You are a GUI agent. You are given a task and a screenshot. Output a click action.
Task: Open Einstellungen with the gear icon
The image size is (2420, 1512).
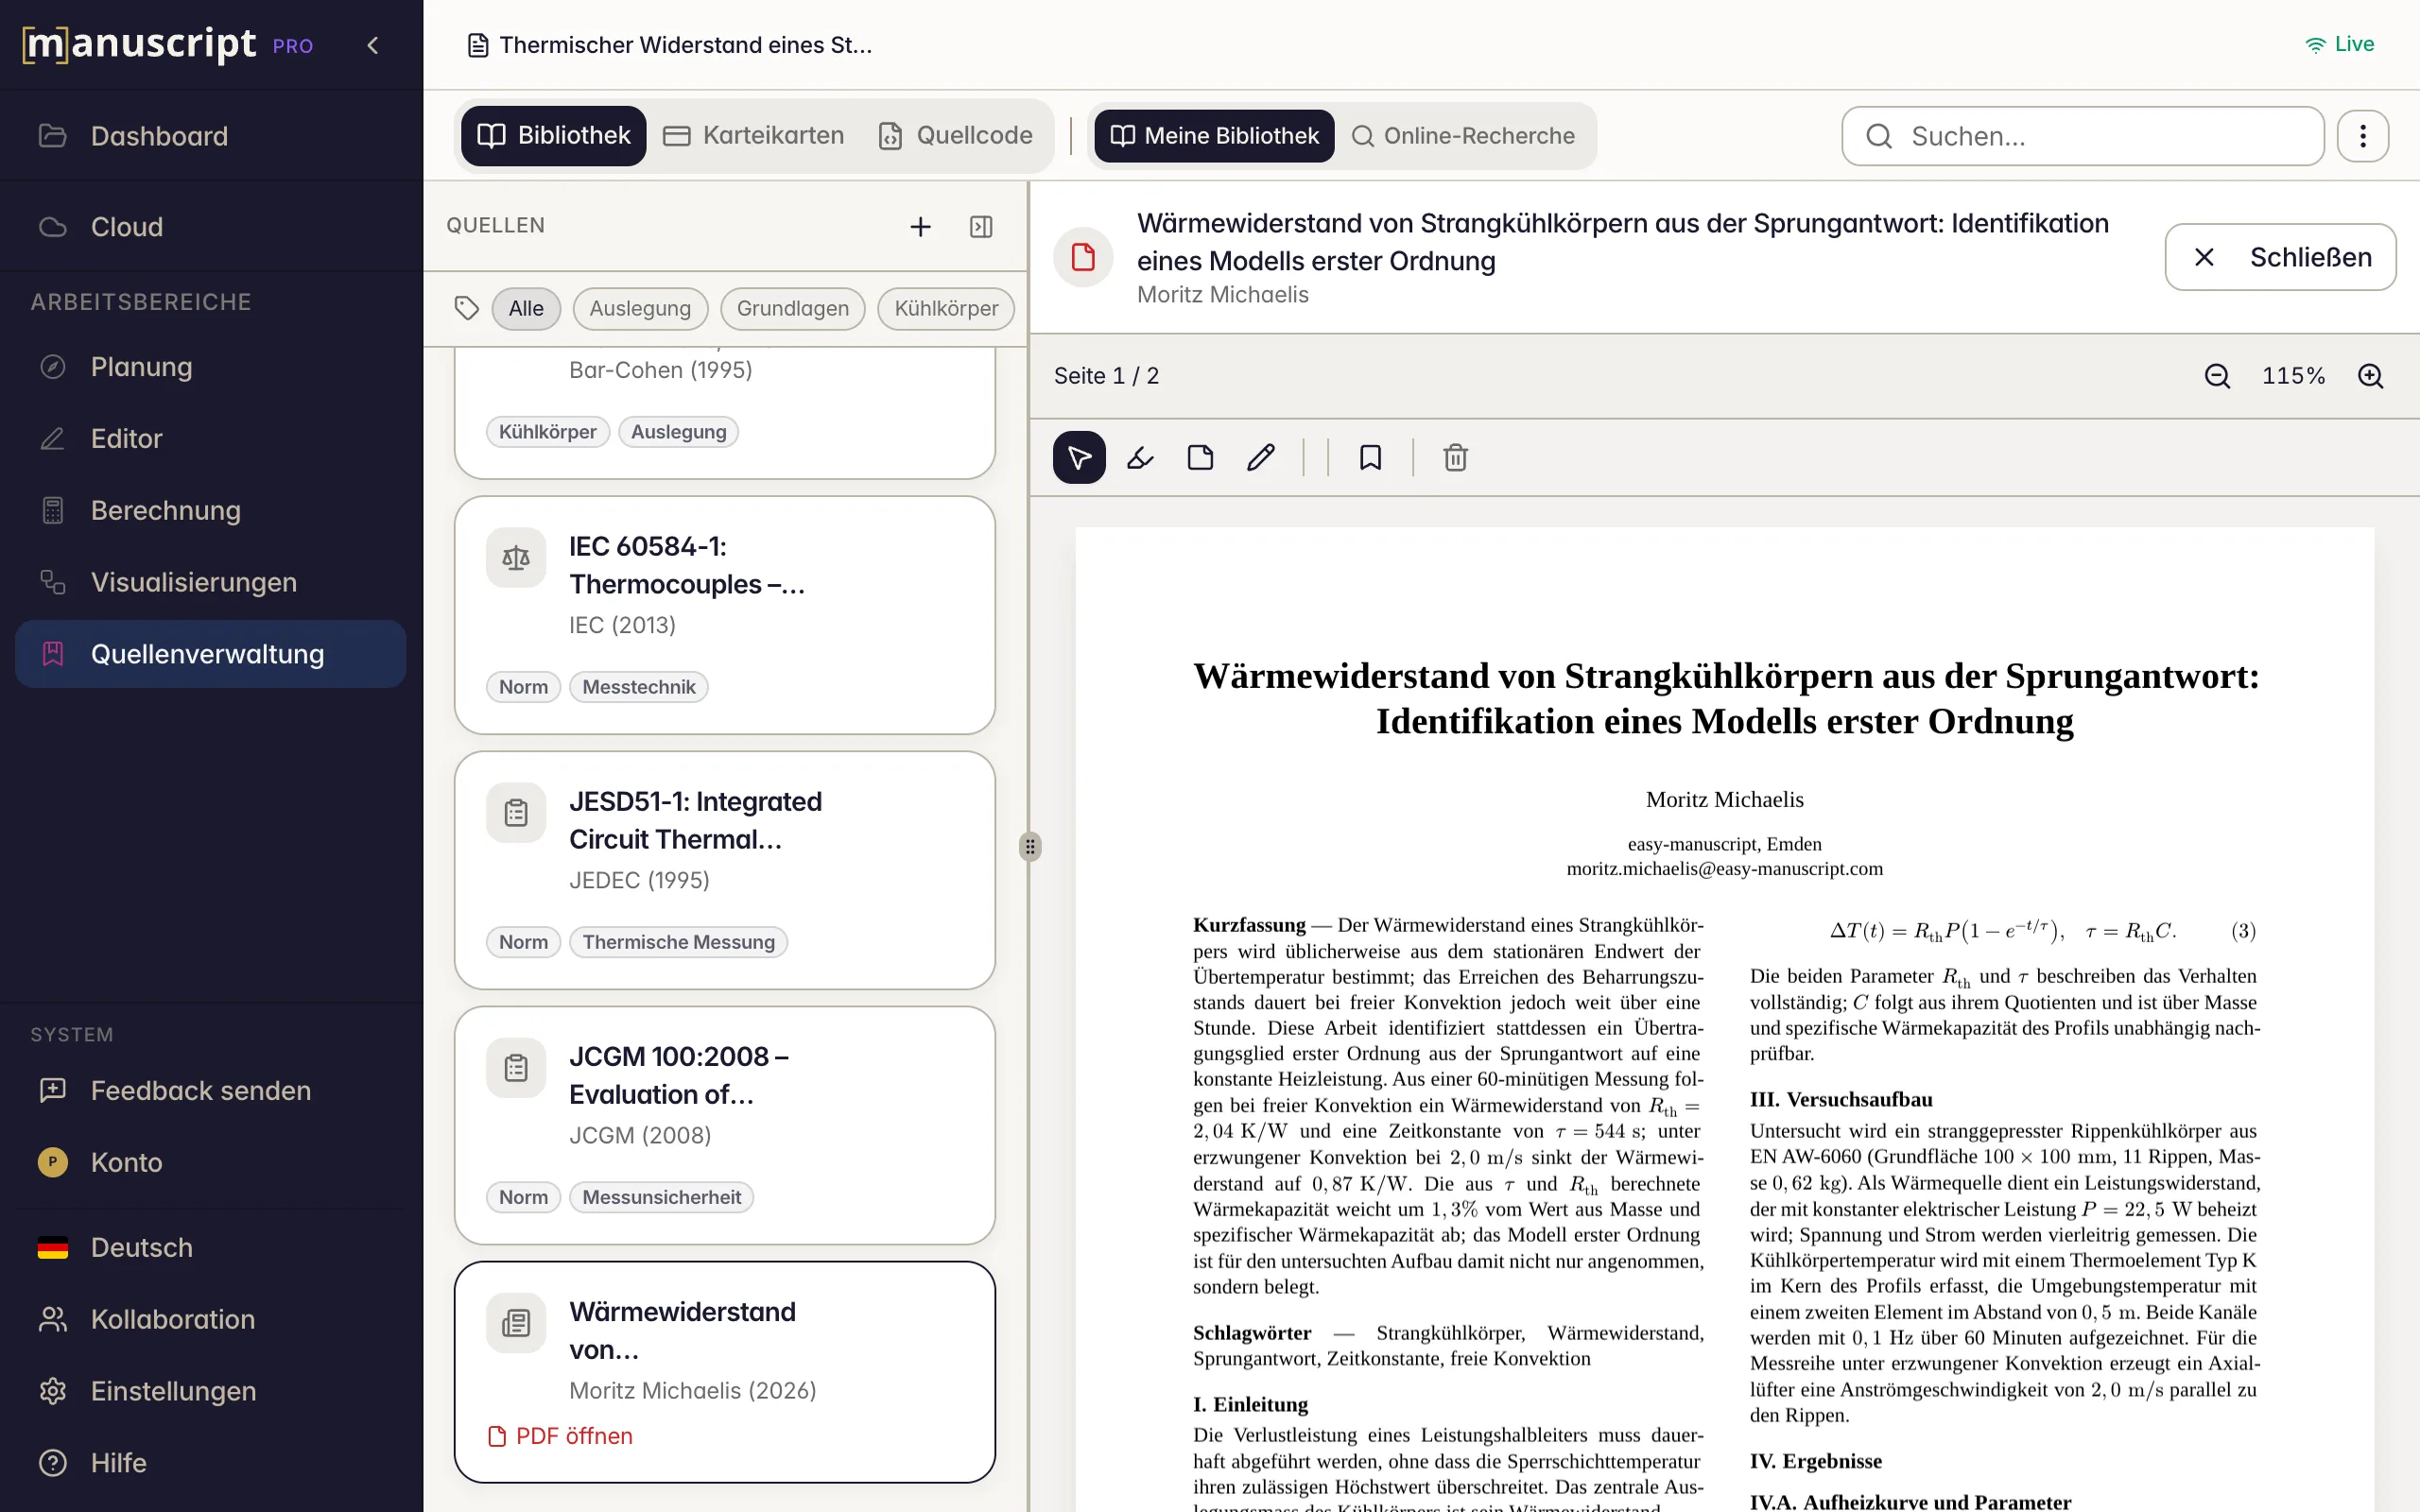tap(211, 1391)
